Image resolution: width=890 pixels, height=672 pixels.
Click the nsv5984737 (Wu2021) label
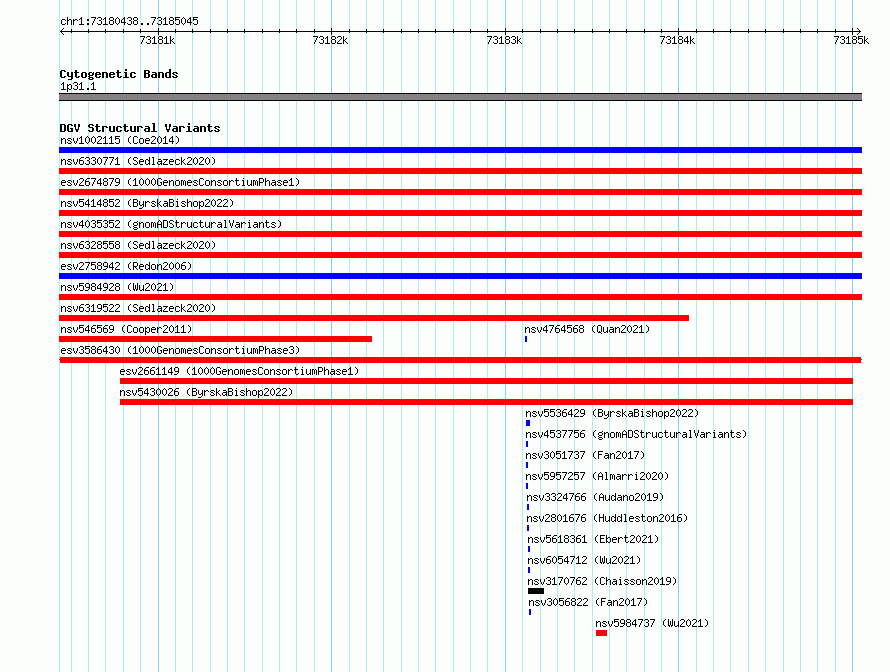(652, 623)
